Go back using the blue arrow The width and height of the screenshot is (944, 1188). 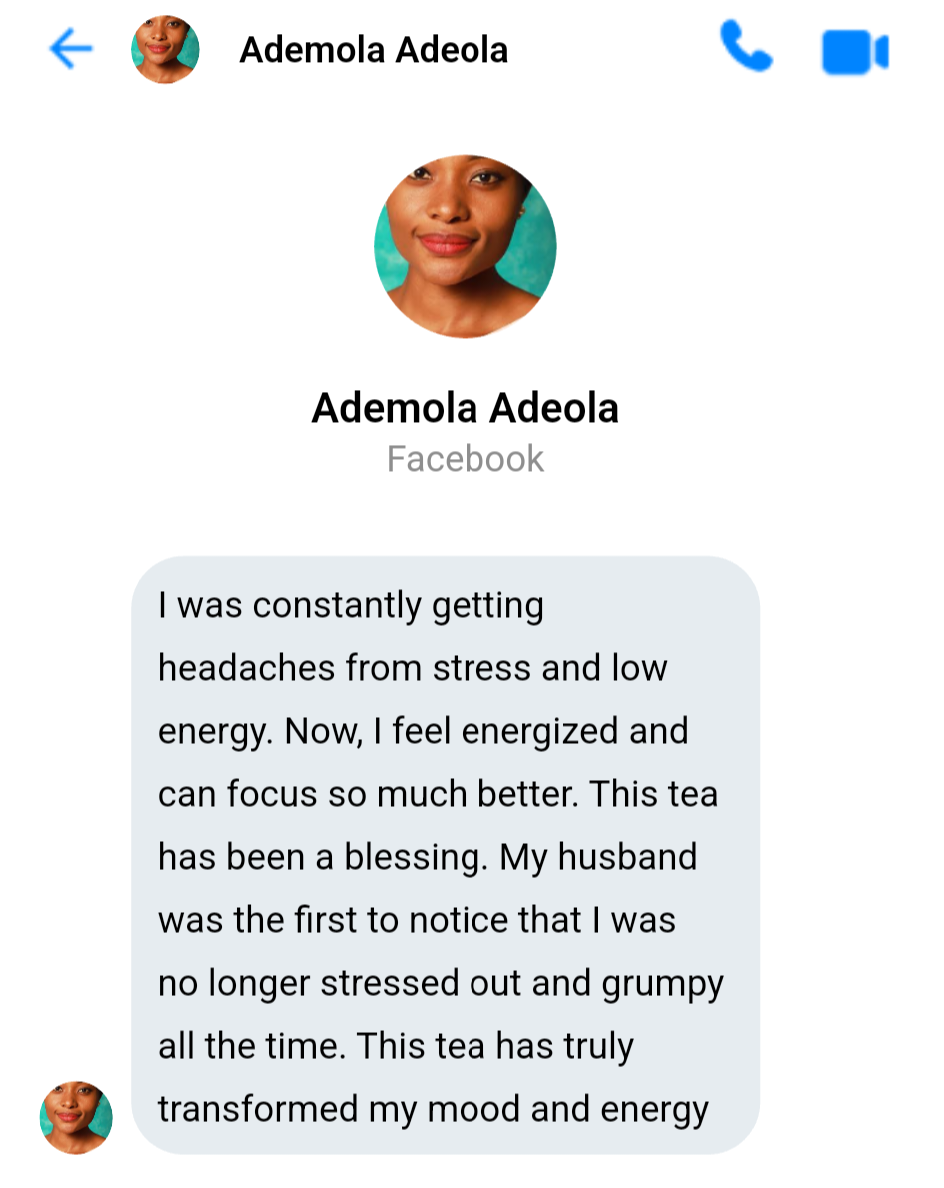[71, 49]
